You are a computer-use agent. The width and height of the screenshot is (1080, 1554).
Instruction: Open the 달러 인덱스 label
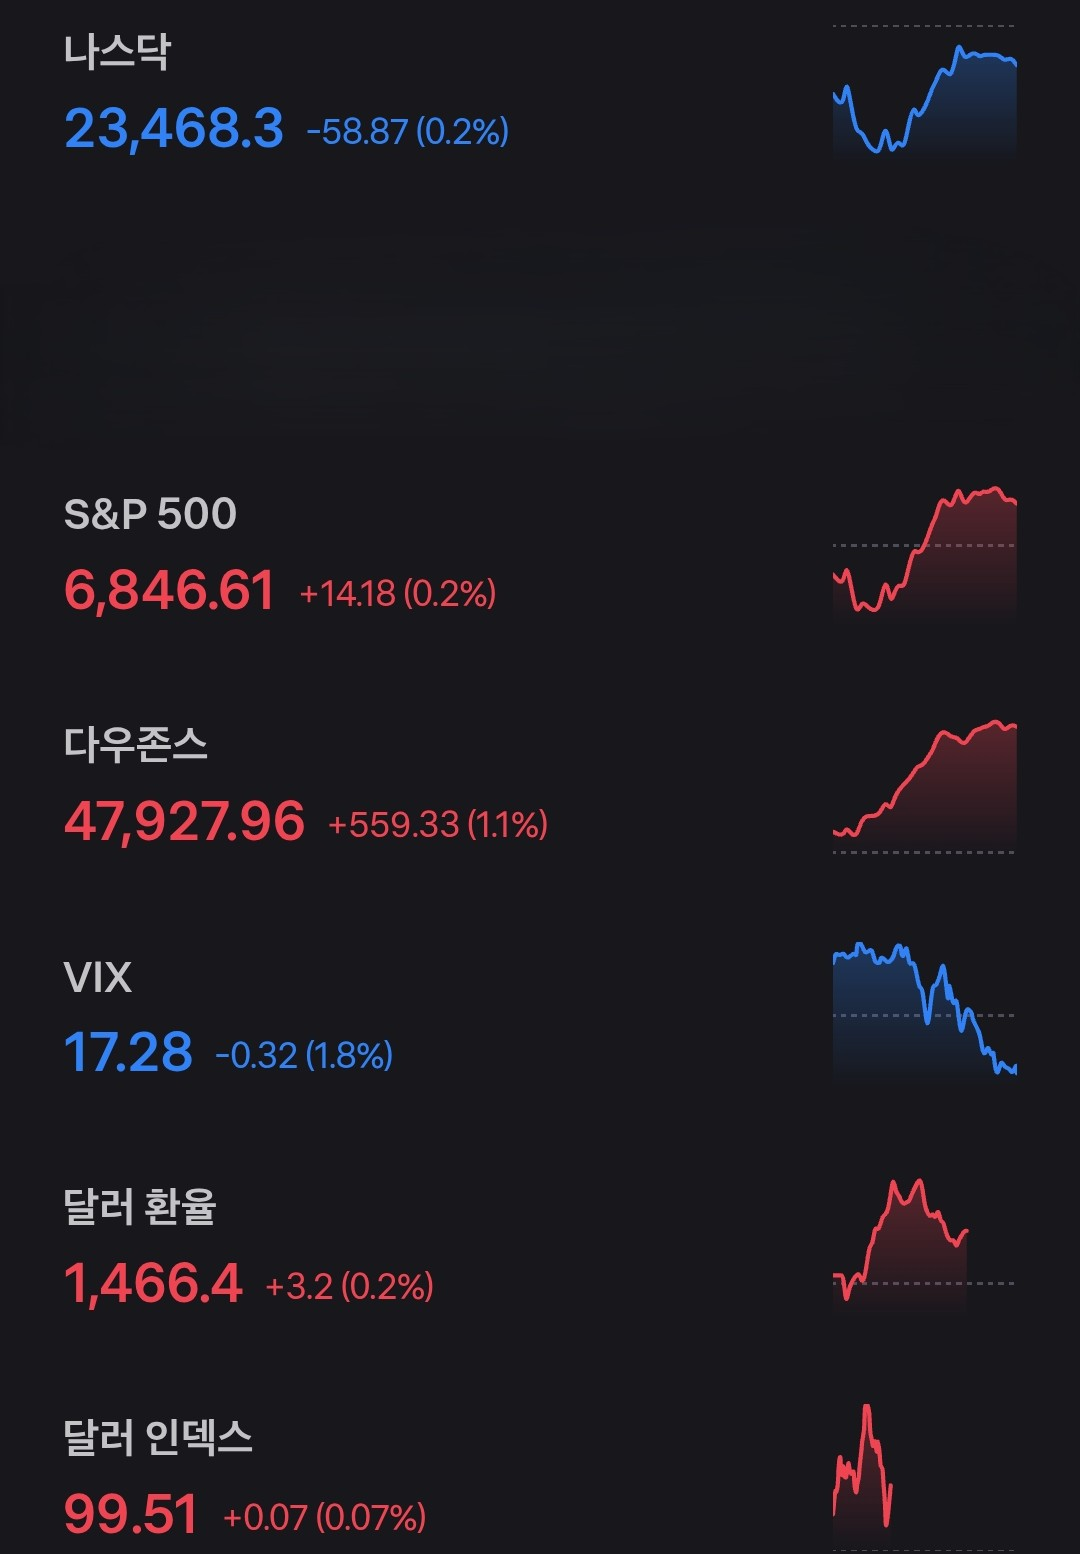pos(158,1438)
